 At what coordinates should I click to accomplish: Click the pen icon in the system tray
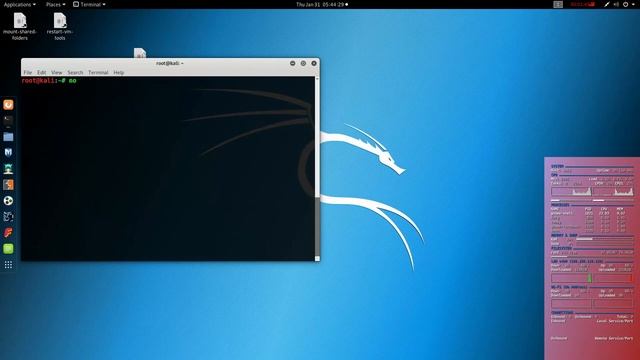[607, 4]
